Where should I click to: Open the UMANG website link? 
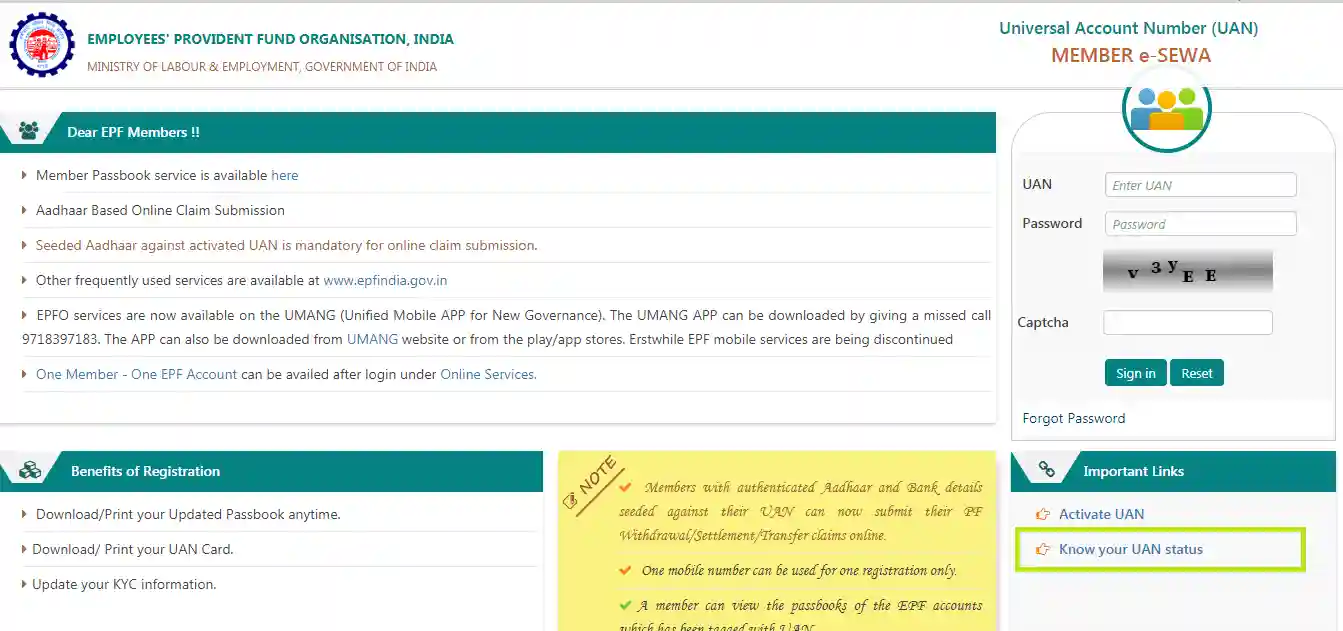tap(372, 339)
